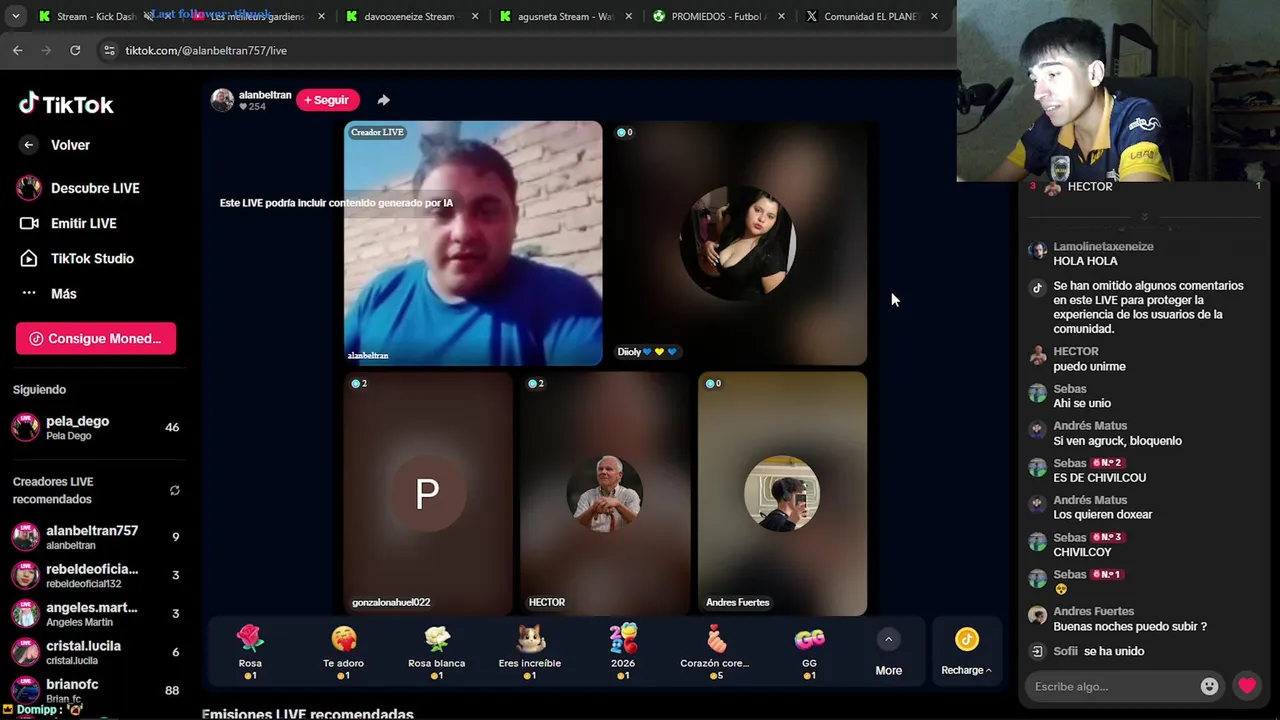Click alanbeltran profile avatar in header
This screenshot has height=720, width=1280.
click(x=222, y=100)
